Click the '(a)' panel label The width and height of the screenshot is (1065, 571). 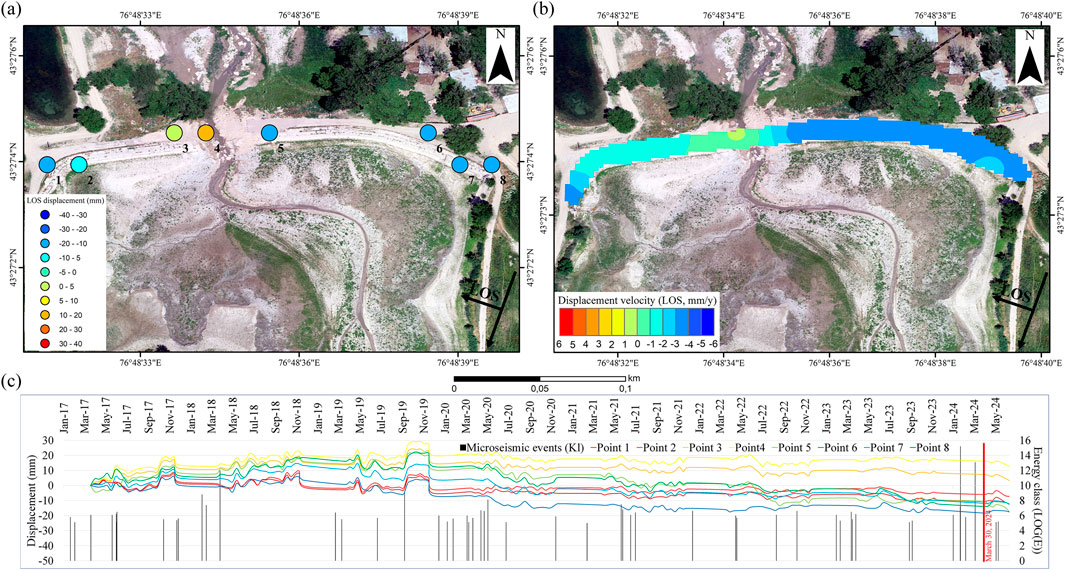pyautogui.click(x=10, y=10)
